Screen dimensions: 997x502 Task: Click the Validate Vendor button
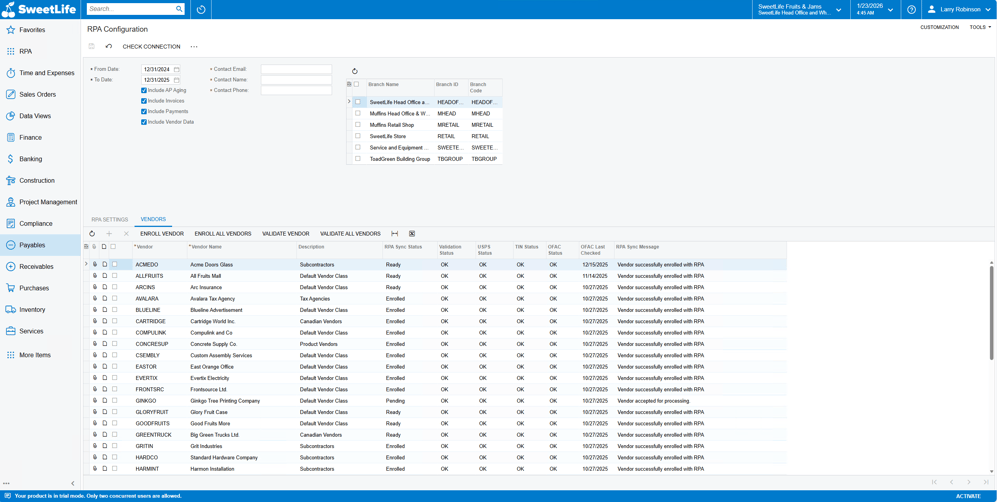point(285,234)
